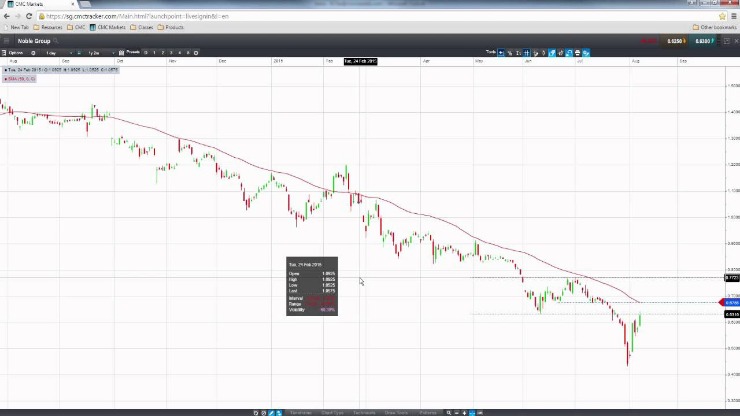
Task: Click the red current price marker on axis
Action: [730, 302]
